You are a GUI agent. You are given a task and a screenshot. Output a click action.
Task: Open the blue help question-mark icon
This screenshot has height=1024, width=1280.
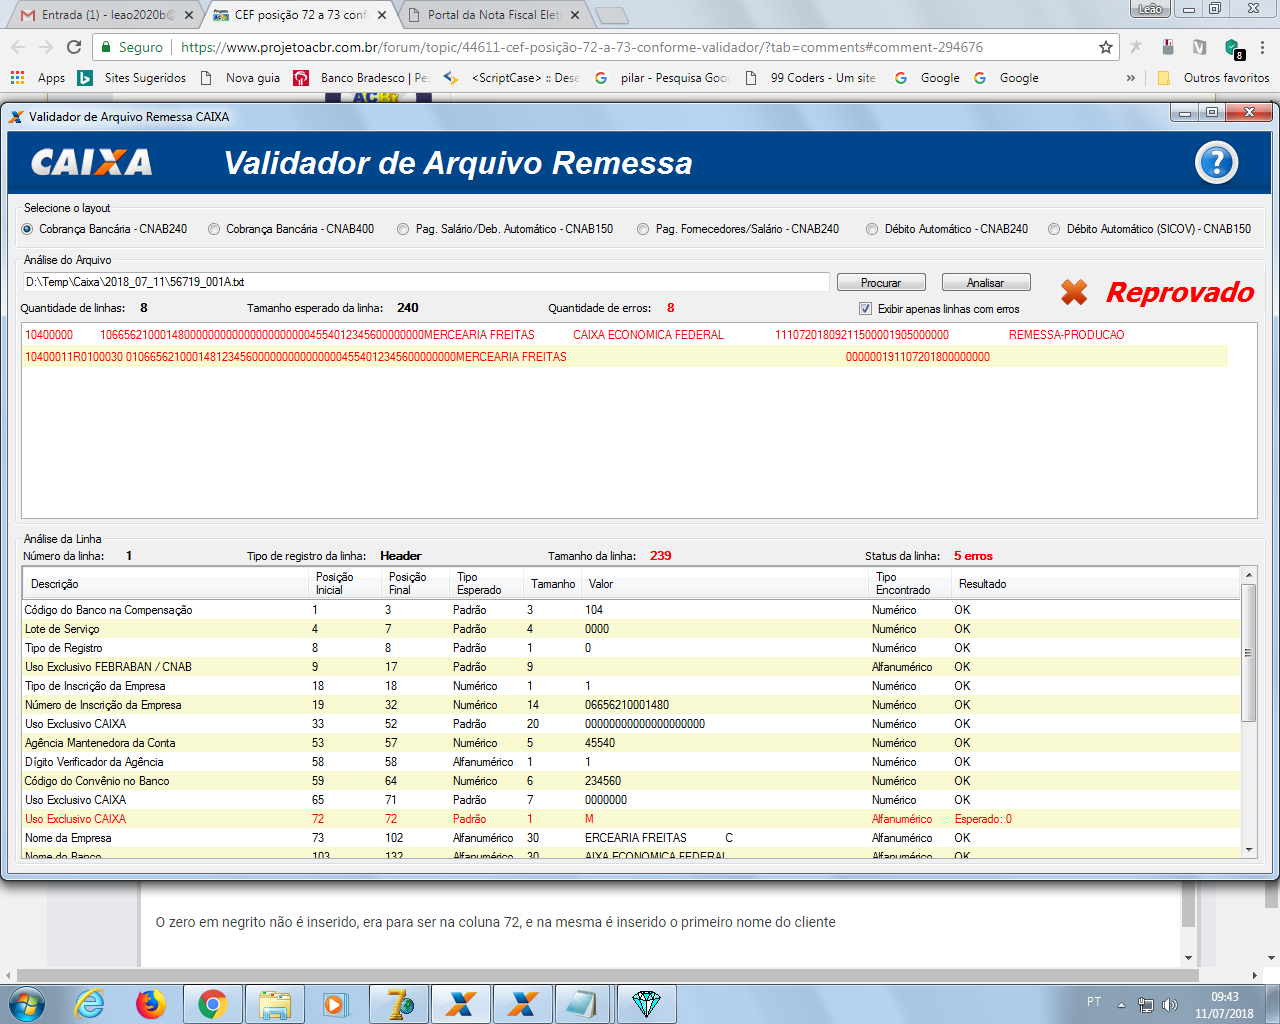coord(1216,163)
